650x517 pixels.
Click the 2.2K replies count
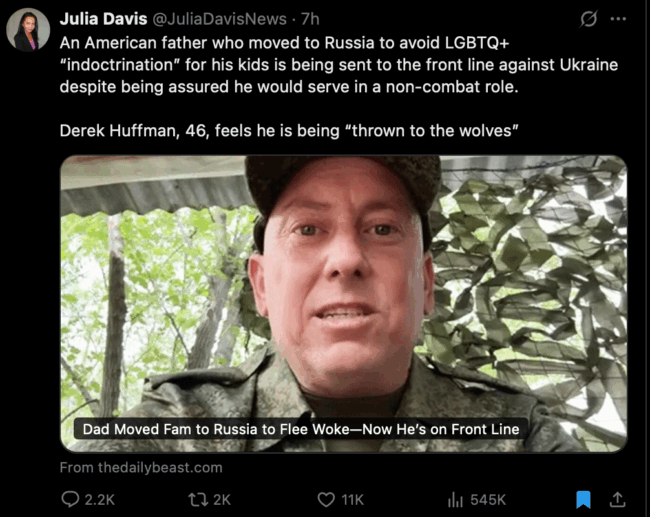tap(99, 500)
